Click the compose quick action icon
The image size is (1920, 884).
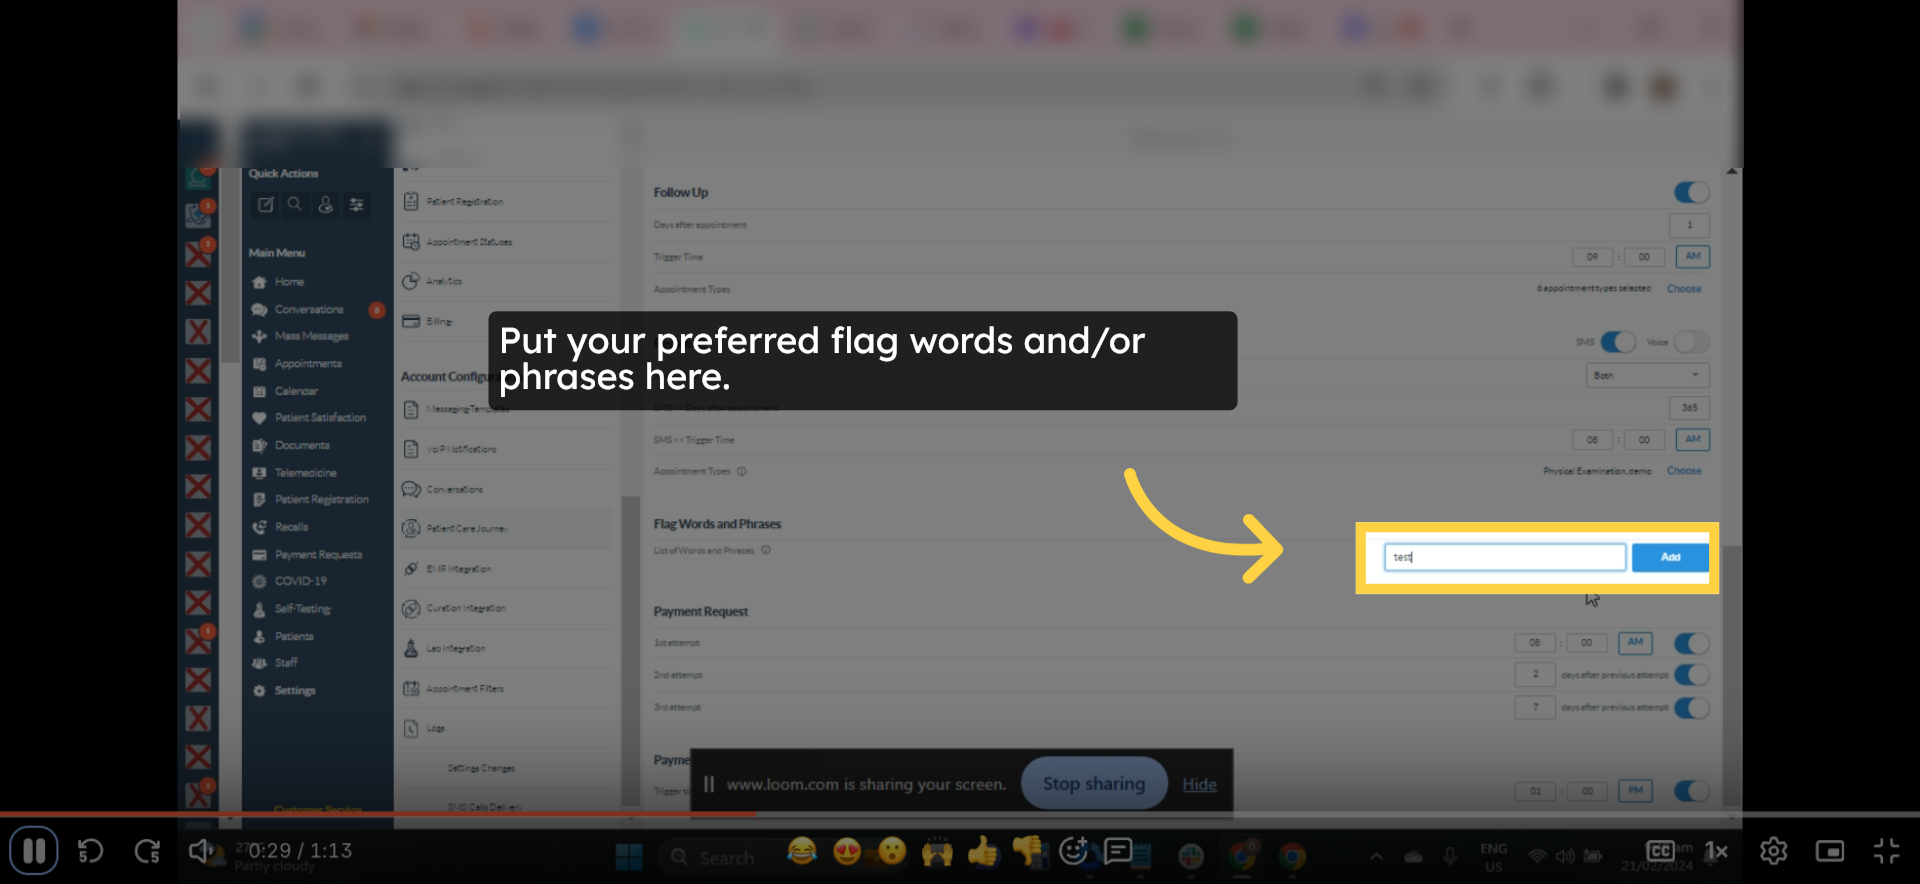pos(265,205)
